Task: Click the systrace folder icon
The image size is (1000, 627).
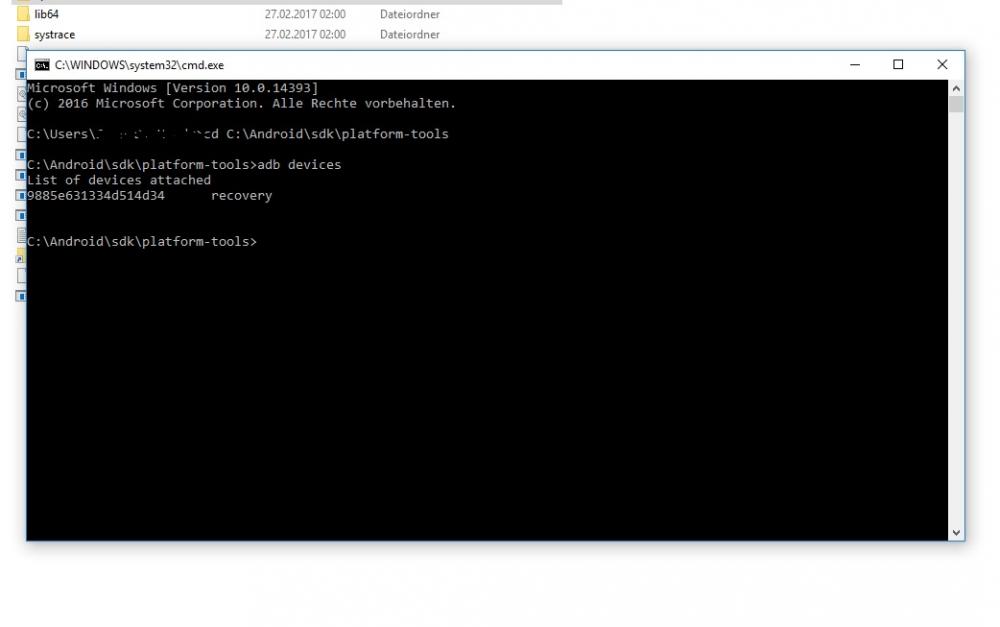Action: point(23,34)
